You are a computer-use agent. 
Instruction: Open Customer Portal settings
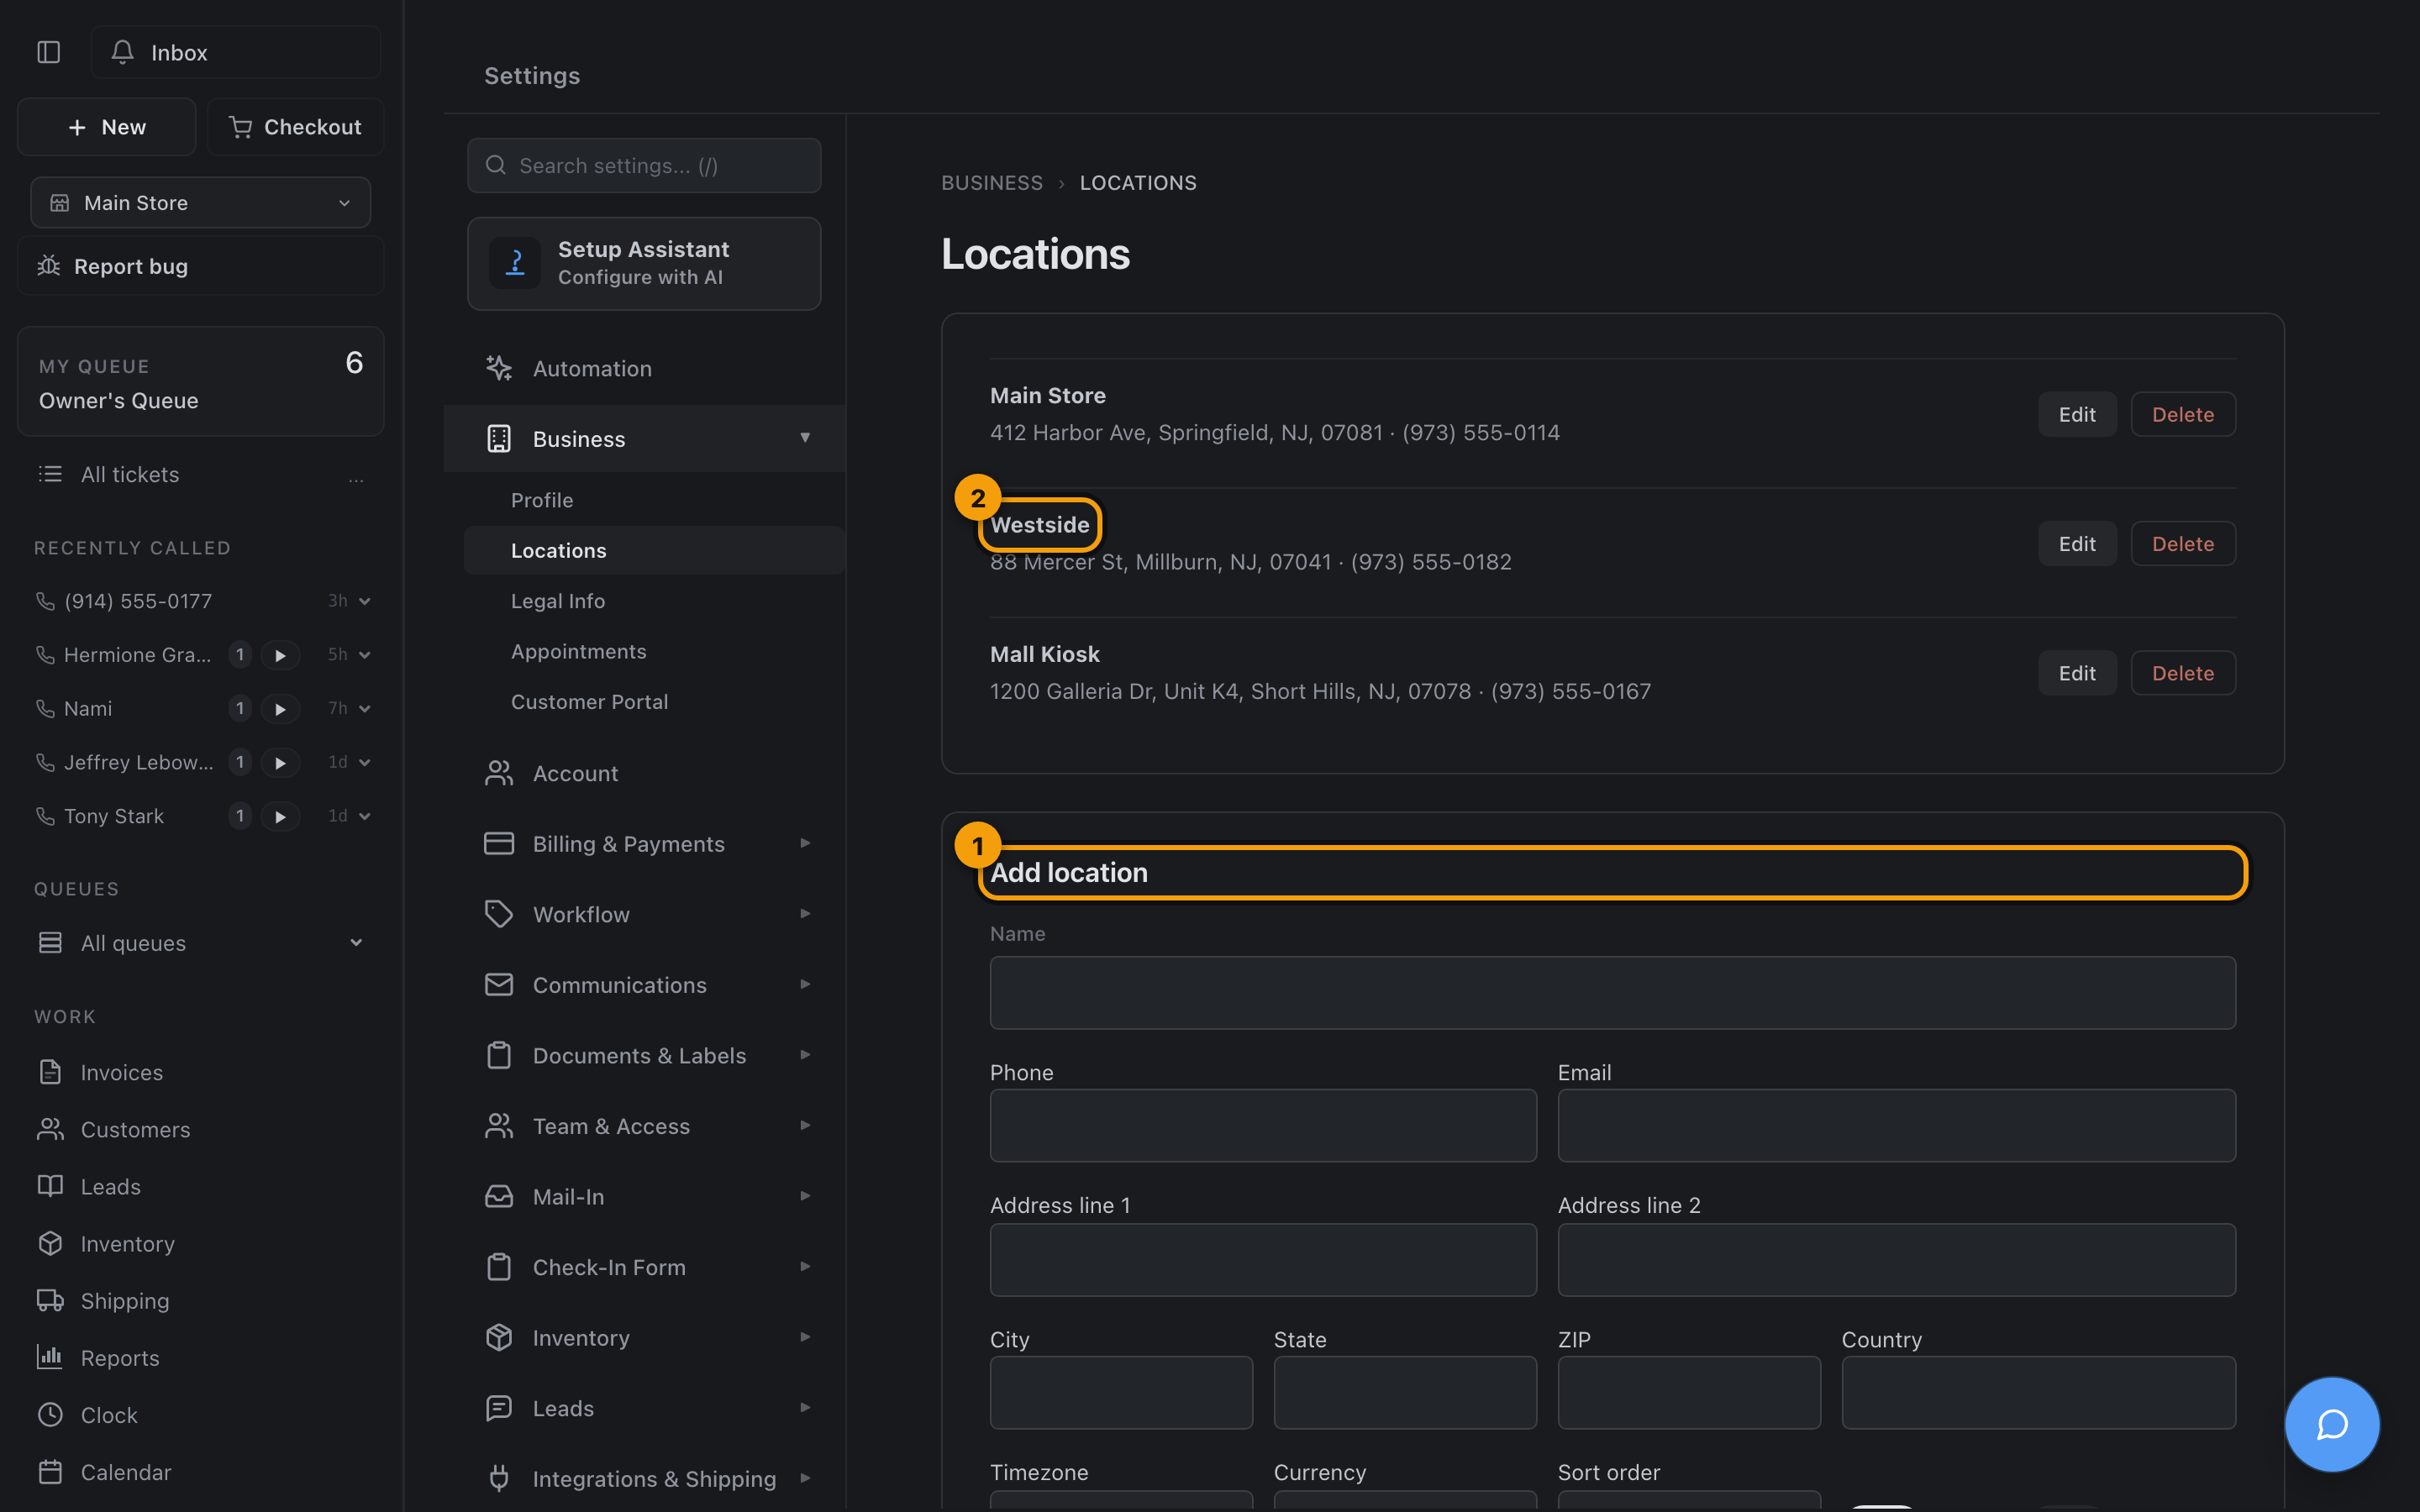(590, 702)
